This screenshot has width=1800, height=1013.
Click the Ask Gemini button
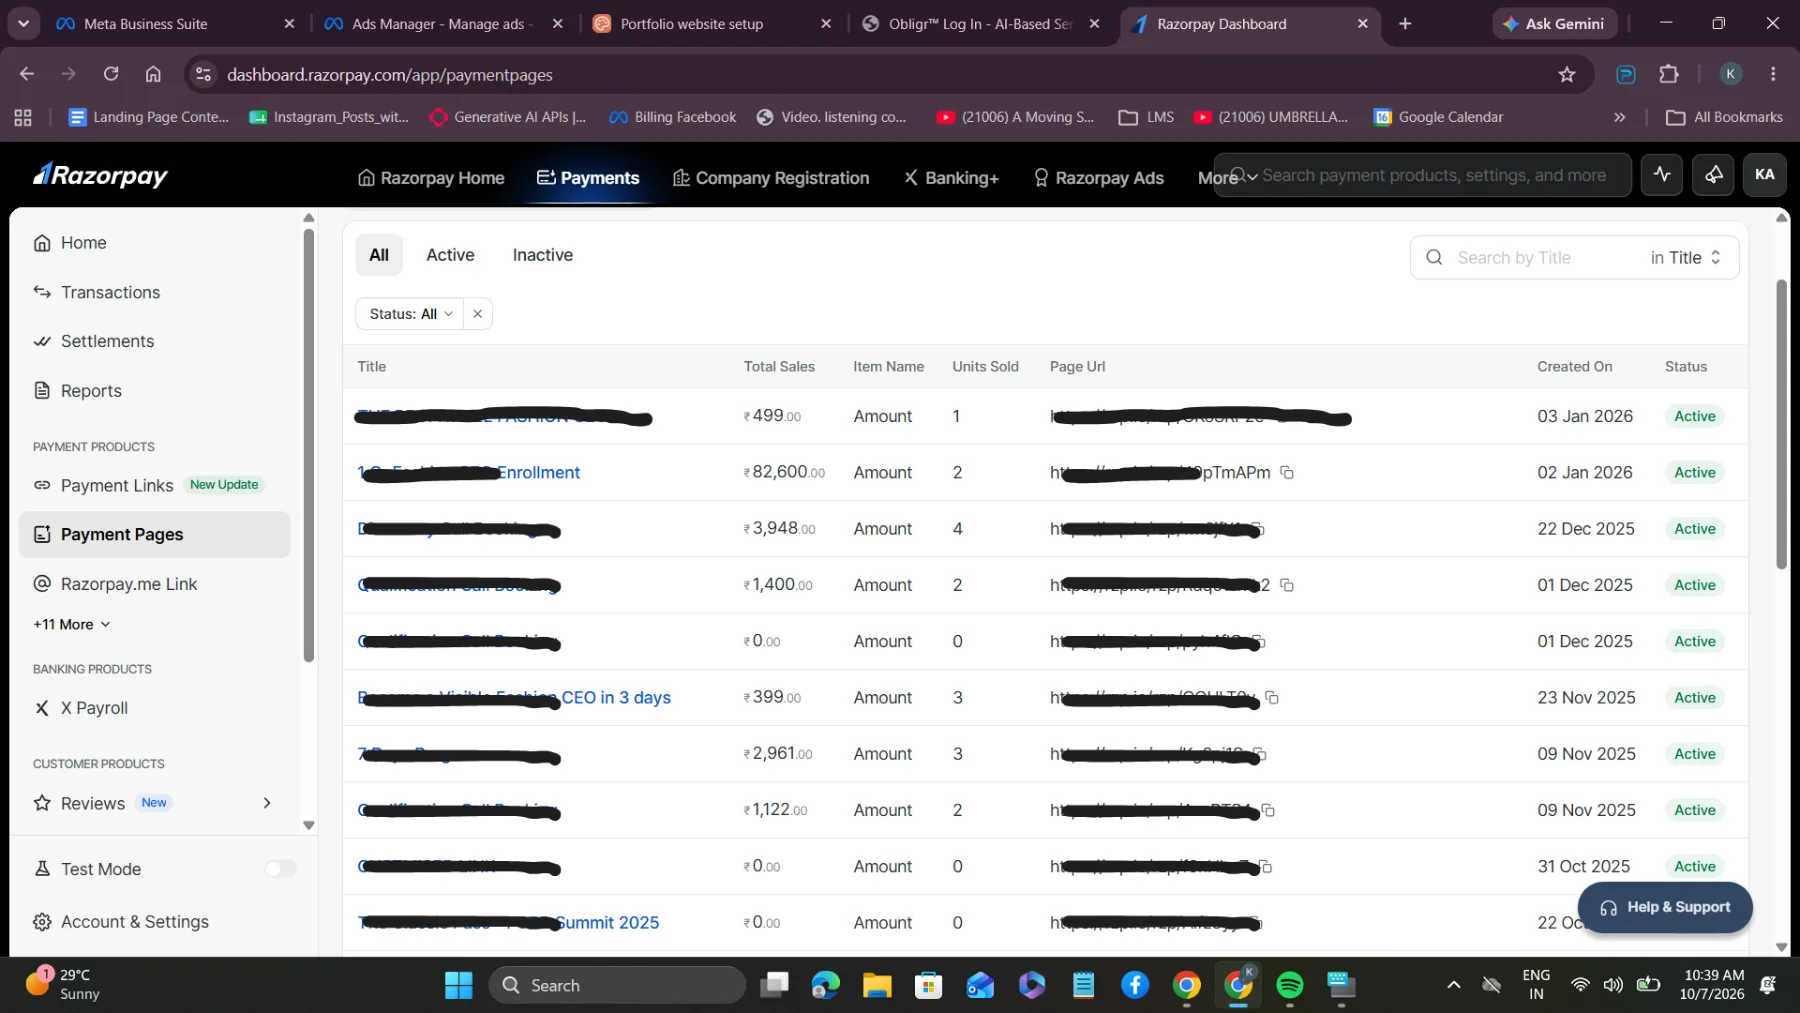(x=1553, y=24)
